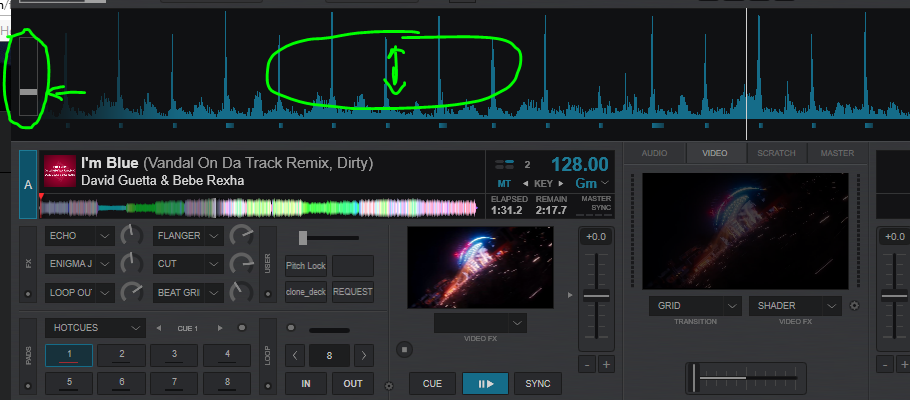
Task: Go to previous hotcue before CUE 1
Action: point(159,328)
